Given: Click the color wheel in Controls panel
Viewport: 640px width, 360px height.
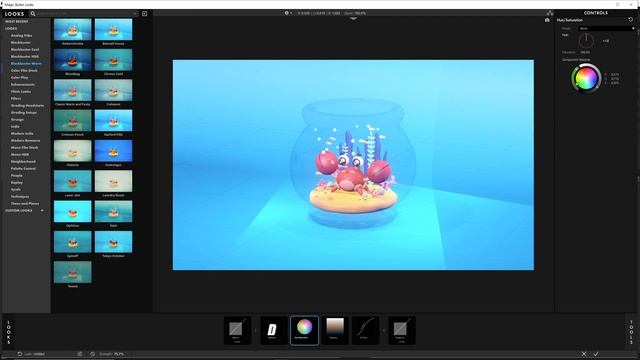Looking at the screenshot, I should [x=586, y=78].
